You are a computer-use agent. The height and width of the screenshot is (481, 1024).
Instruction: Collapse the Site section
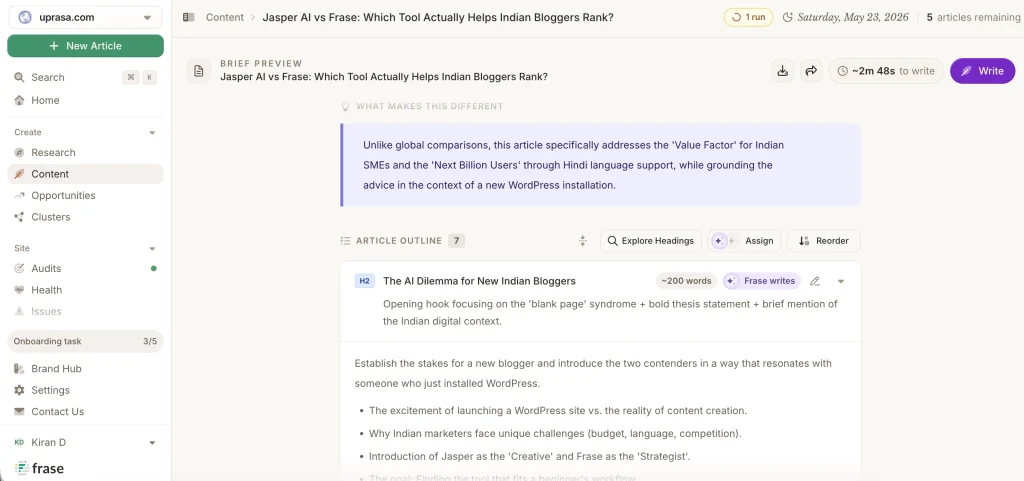(152, 249)
